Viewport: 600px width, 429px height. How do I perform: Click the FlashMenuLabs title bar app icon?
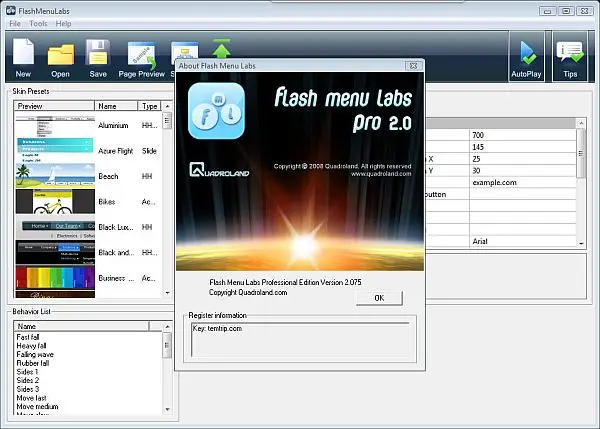coord(11,10)
